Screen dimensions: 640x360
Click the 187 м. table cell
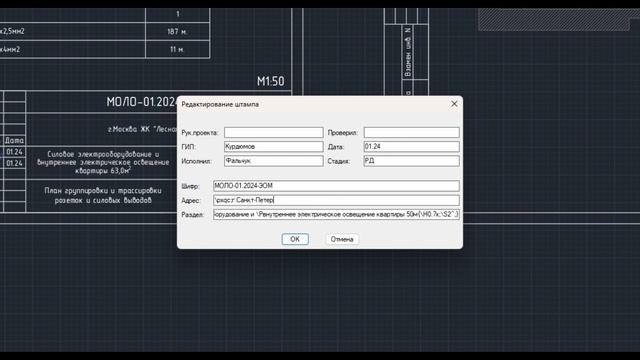[177, 31]
